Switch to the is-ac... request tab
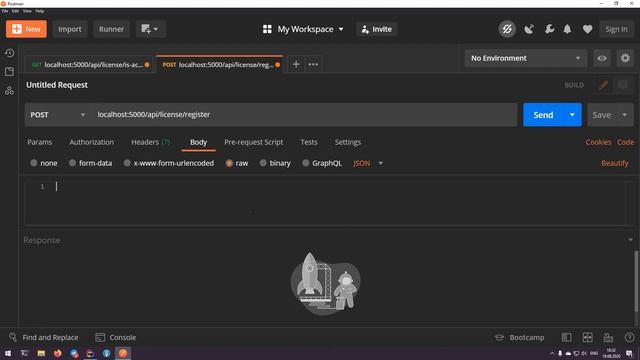This screenshot has height=360, width=640. point(88,64)
